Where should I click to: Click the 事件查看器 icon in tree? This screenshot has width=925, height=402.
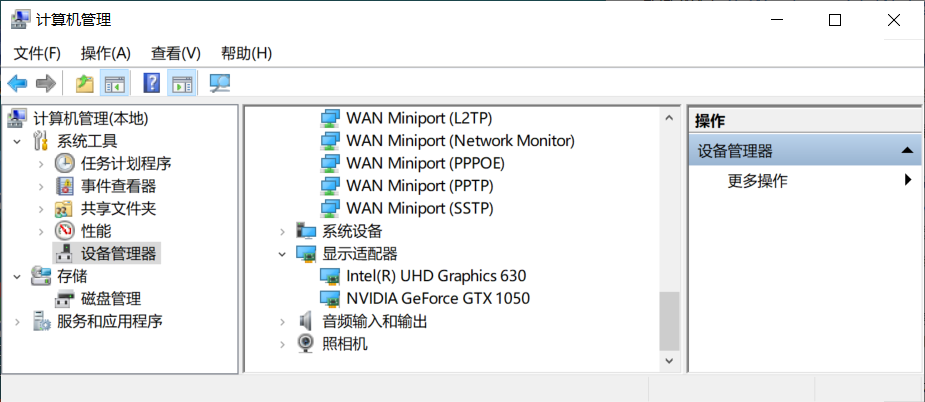tap(65, 187)
